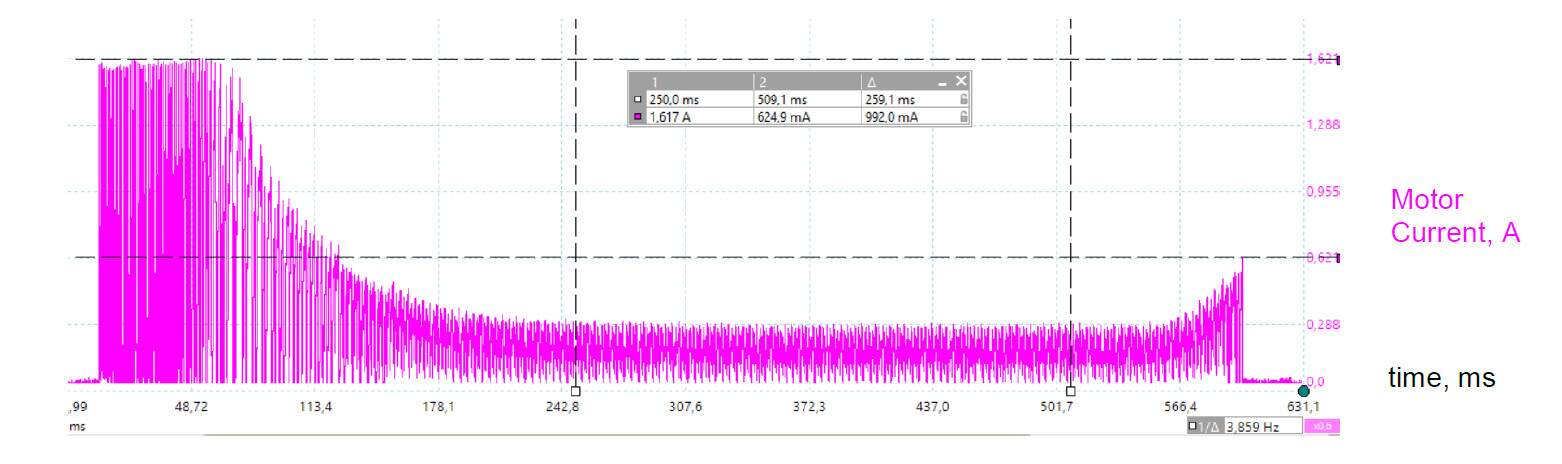Close the ruler measurements legend
The image size is (1562, 464).
[x=961, y=81]
